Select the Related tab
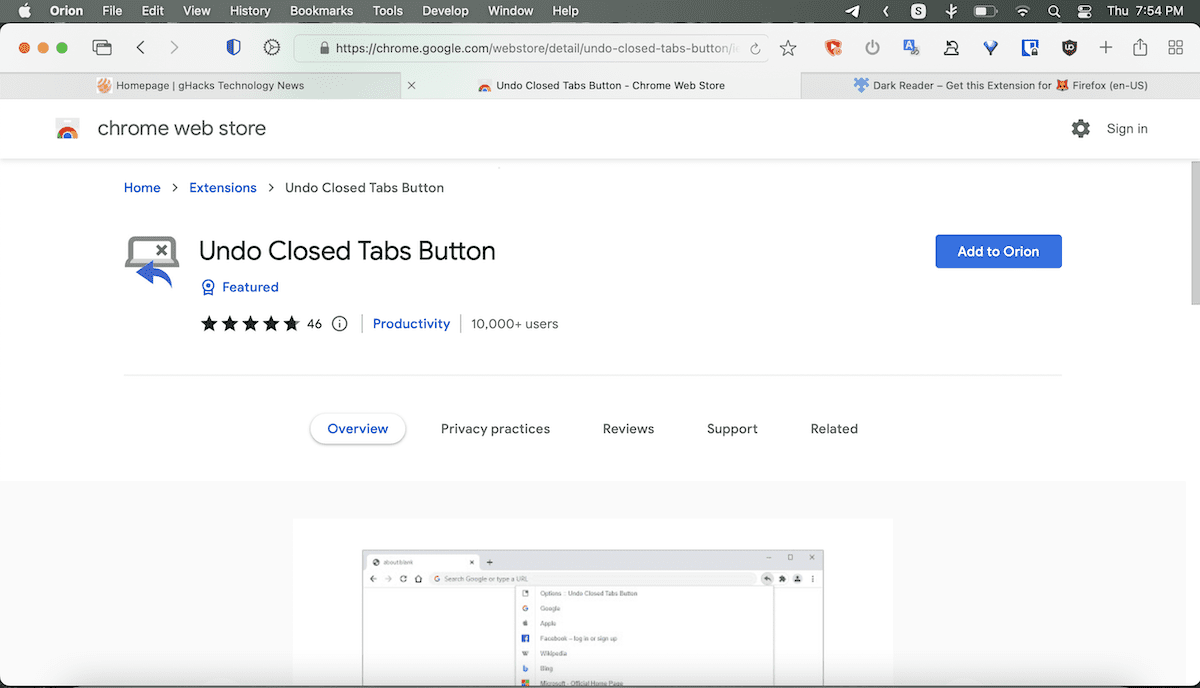This screenshot has height=688, width=1200. pyautogui.click(x=834, y=429)
